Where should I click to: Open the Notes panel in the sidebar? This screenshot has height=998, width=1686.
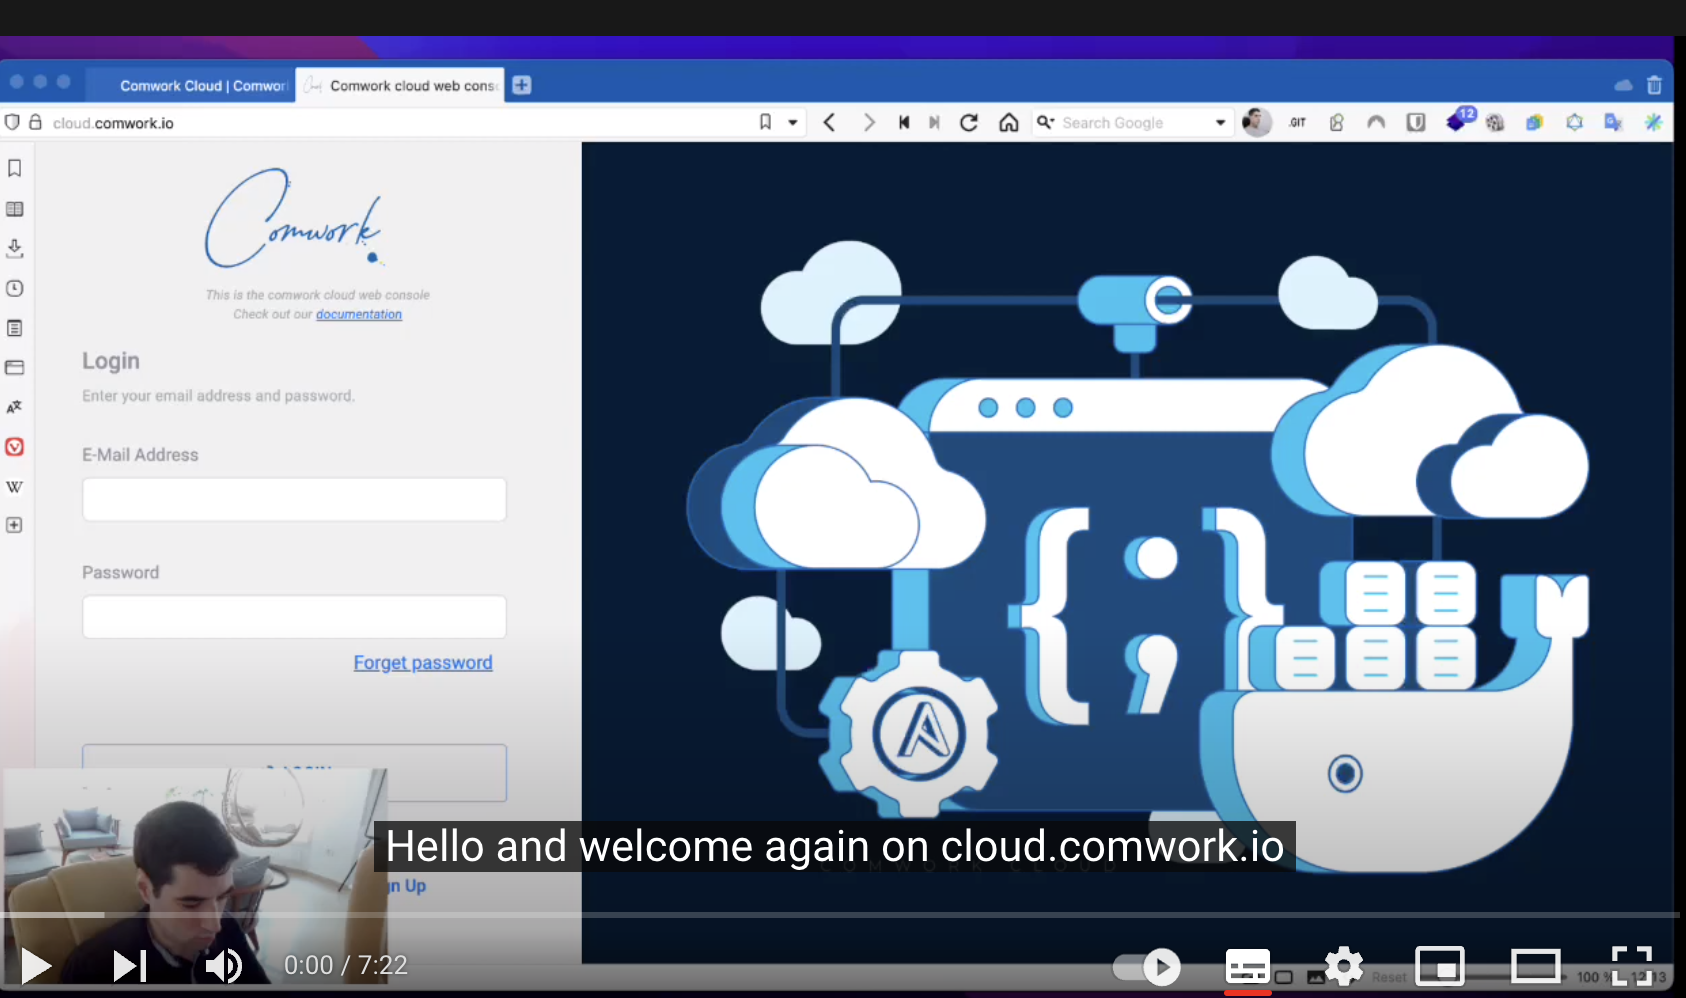click(x=15, y=328)
